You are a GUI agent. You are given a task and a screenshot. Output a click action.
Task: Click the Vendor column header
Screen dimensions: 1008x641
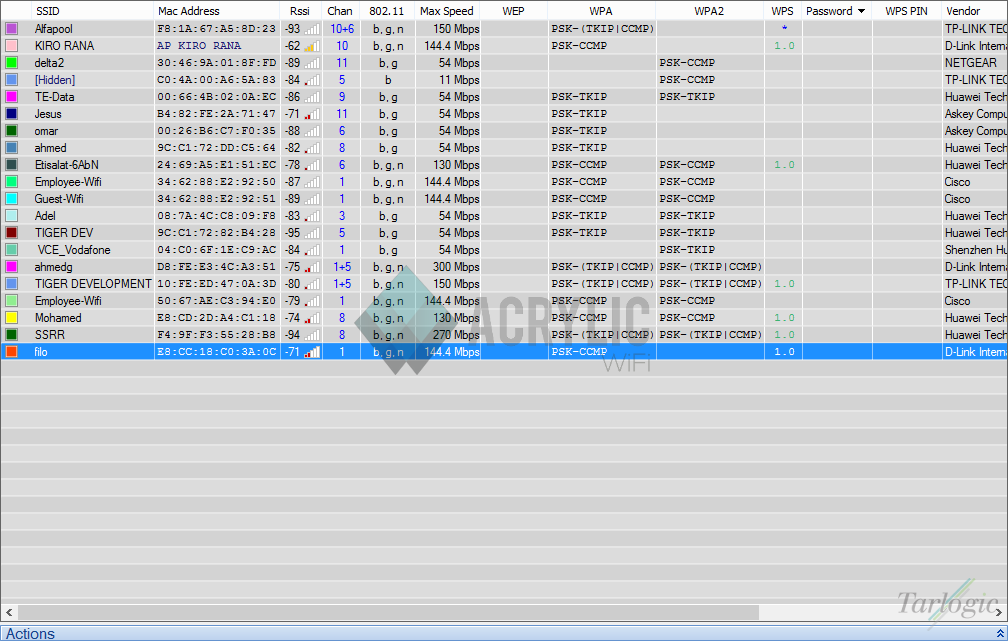tap(974, 11)
